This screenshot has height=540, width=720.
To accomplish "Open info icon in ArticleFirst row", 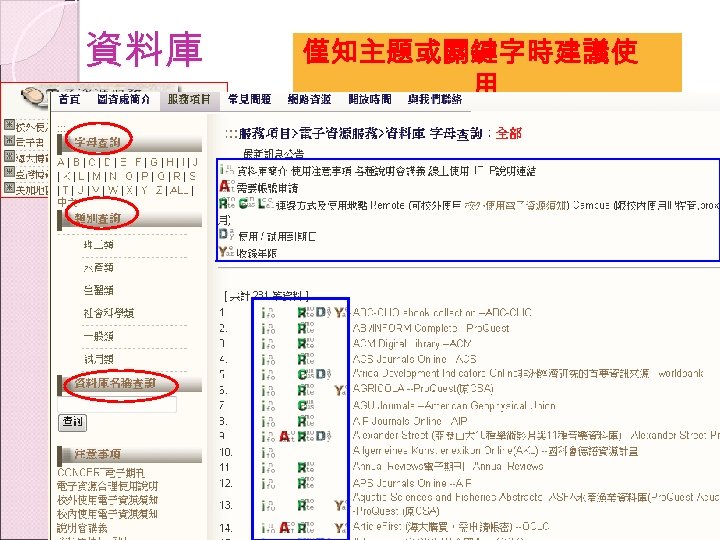I will 268,529.
